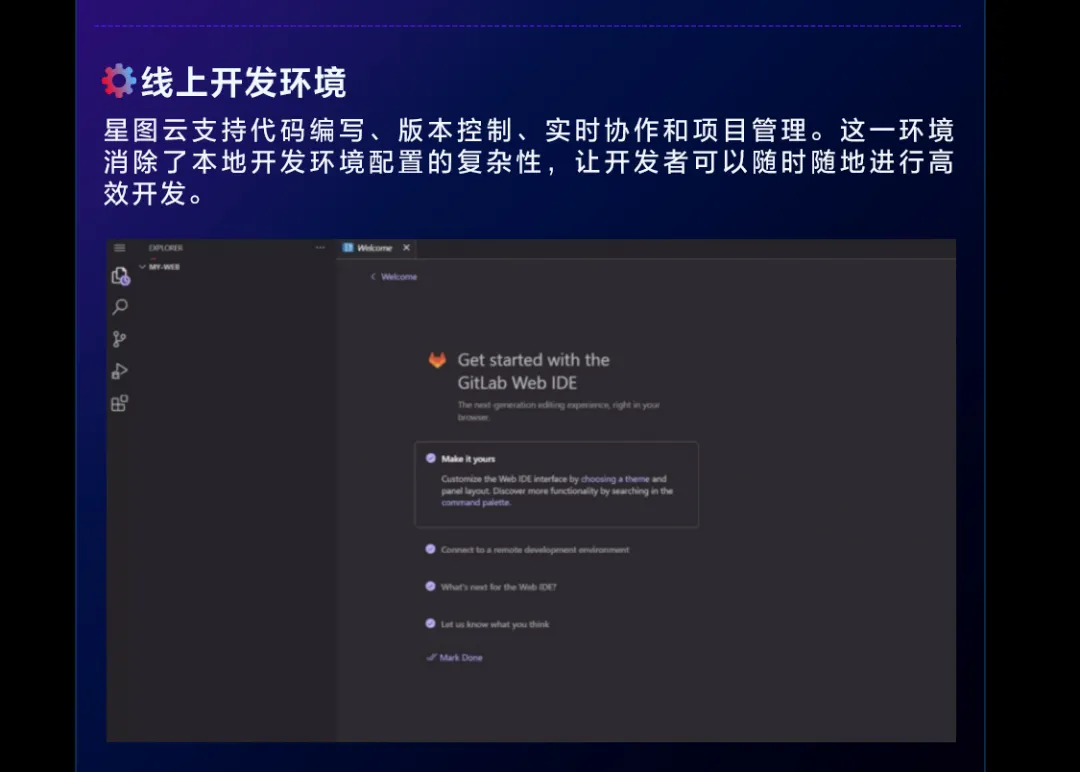Open the Run and Debug view

click(x=120, y=371)
